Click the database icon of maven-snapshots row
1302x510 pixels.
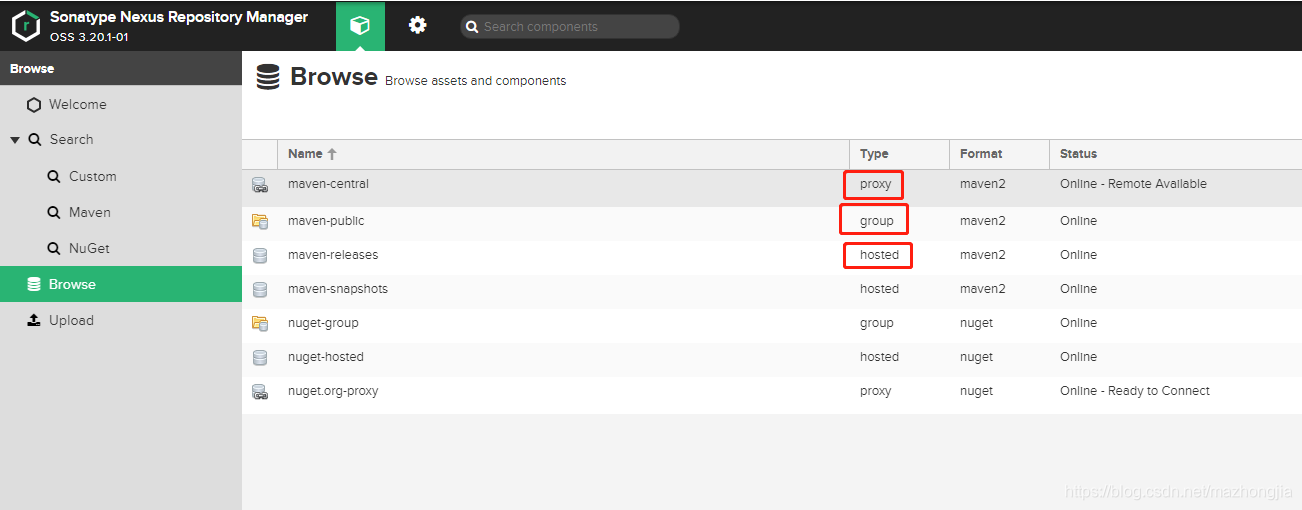[x=260, y=289]
